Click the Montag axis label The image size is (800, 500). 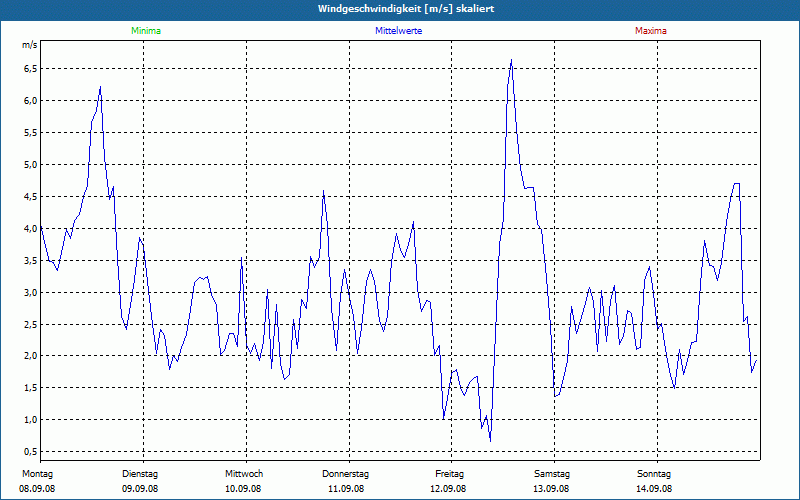(x=37, y=474)
